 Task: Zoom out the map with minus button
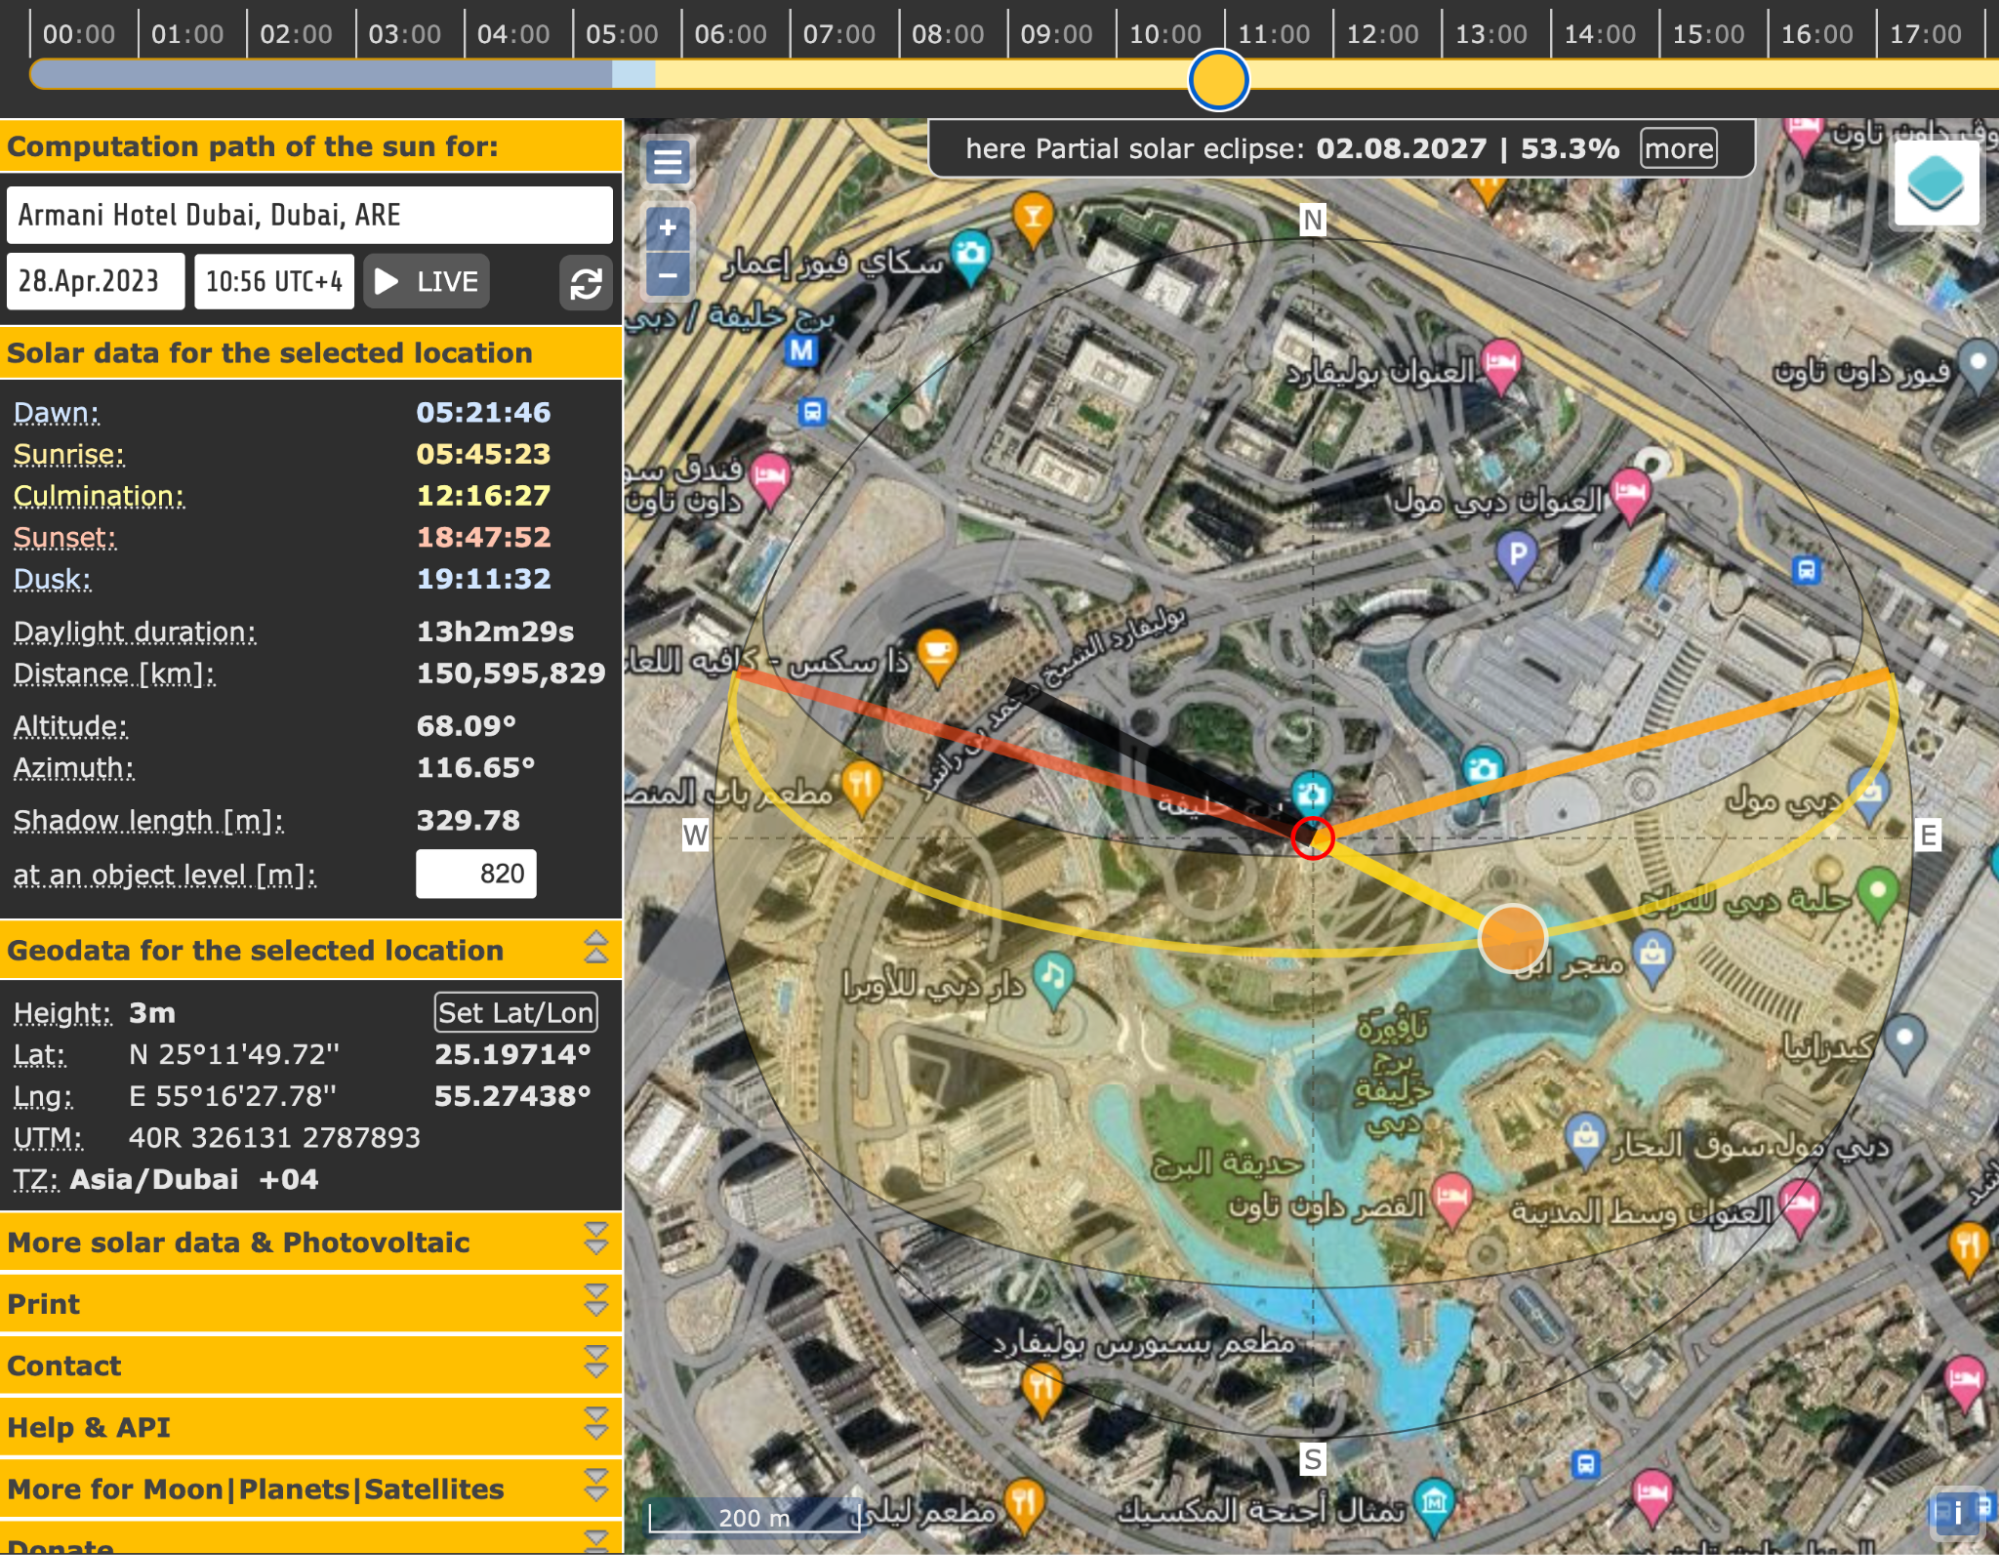[x=667, y=274]
